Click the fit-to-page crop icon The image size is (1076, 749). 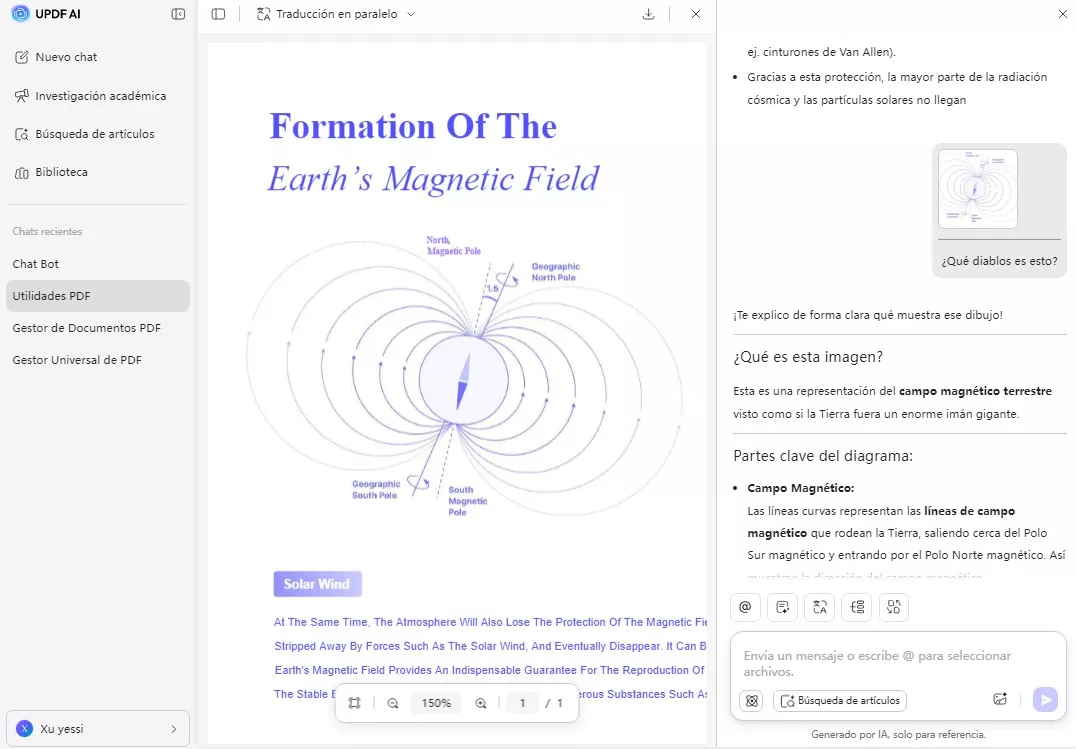pyautogui.click(x=354, y=703)
